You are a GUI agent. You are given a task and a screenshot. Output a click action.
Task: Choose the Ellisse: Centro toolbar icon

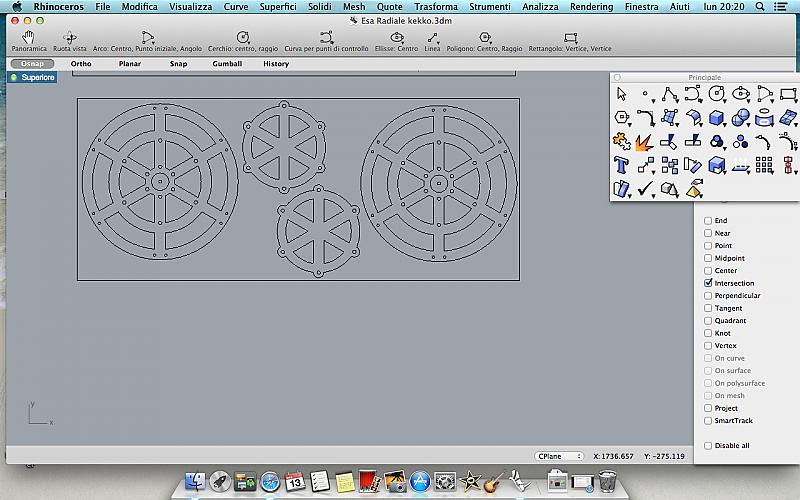click(x=397, y=38)
